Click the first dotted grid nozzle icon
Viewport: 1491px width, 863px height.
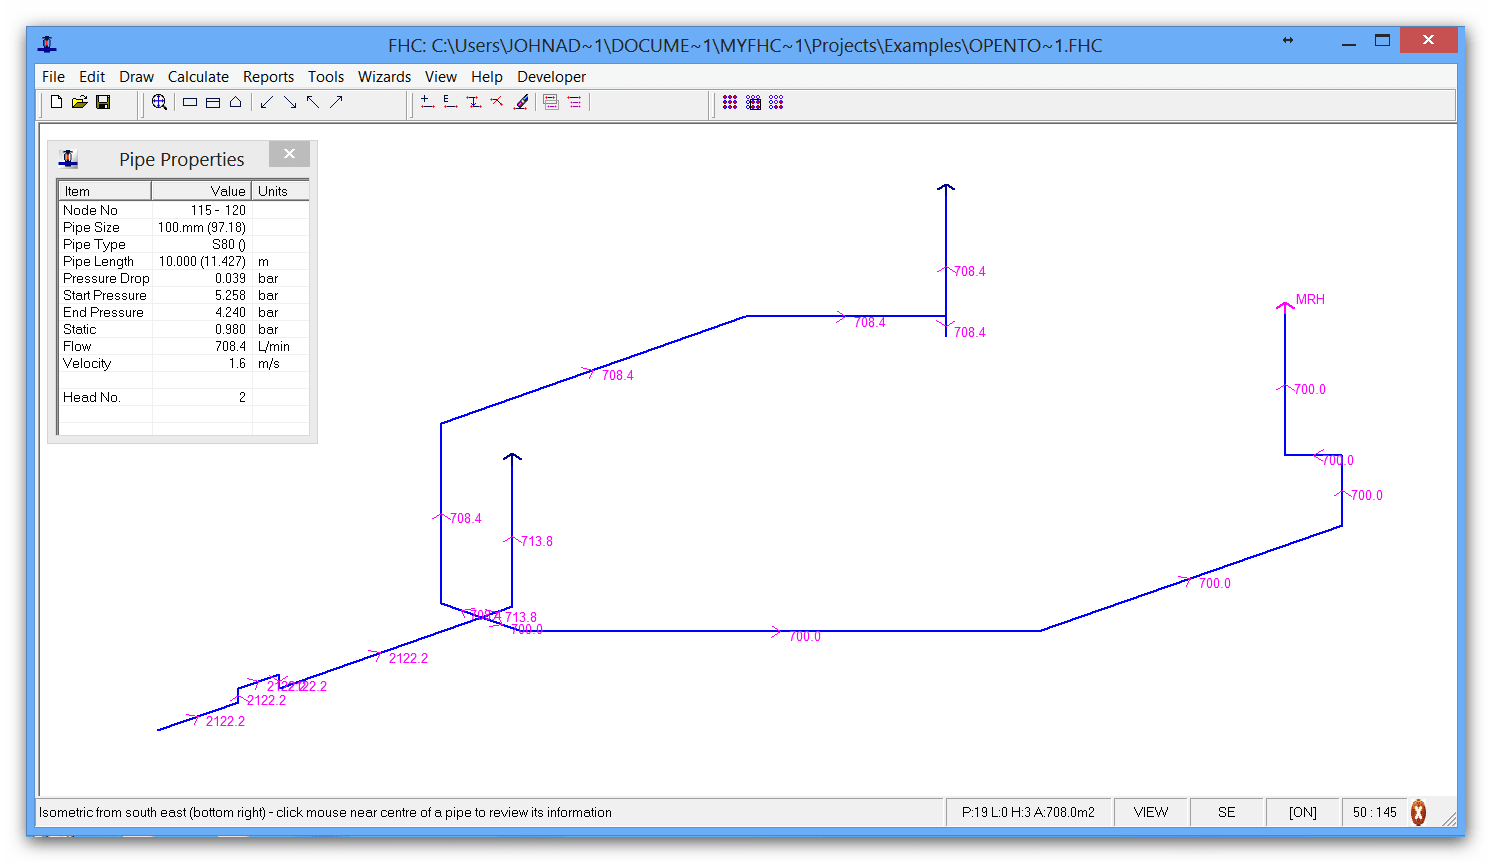click(x=729, y=101)
